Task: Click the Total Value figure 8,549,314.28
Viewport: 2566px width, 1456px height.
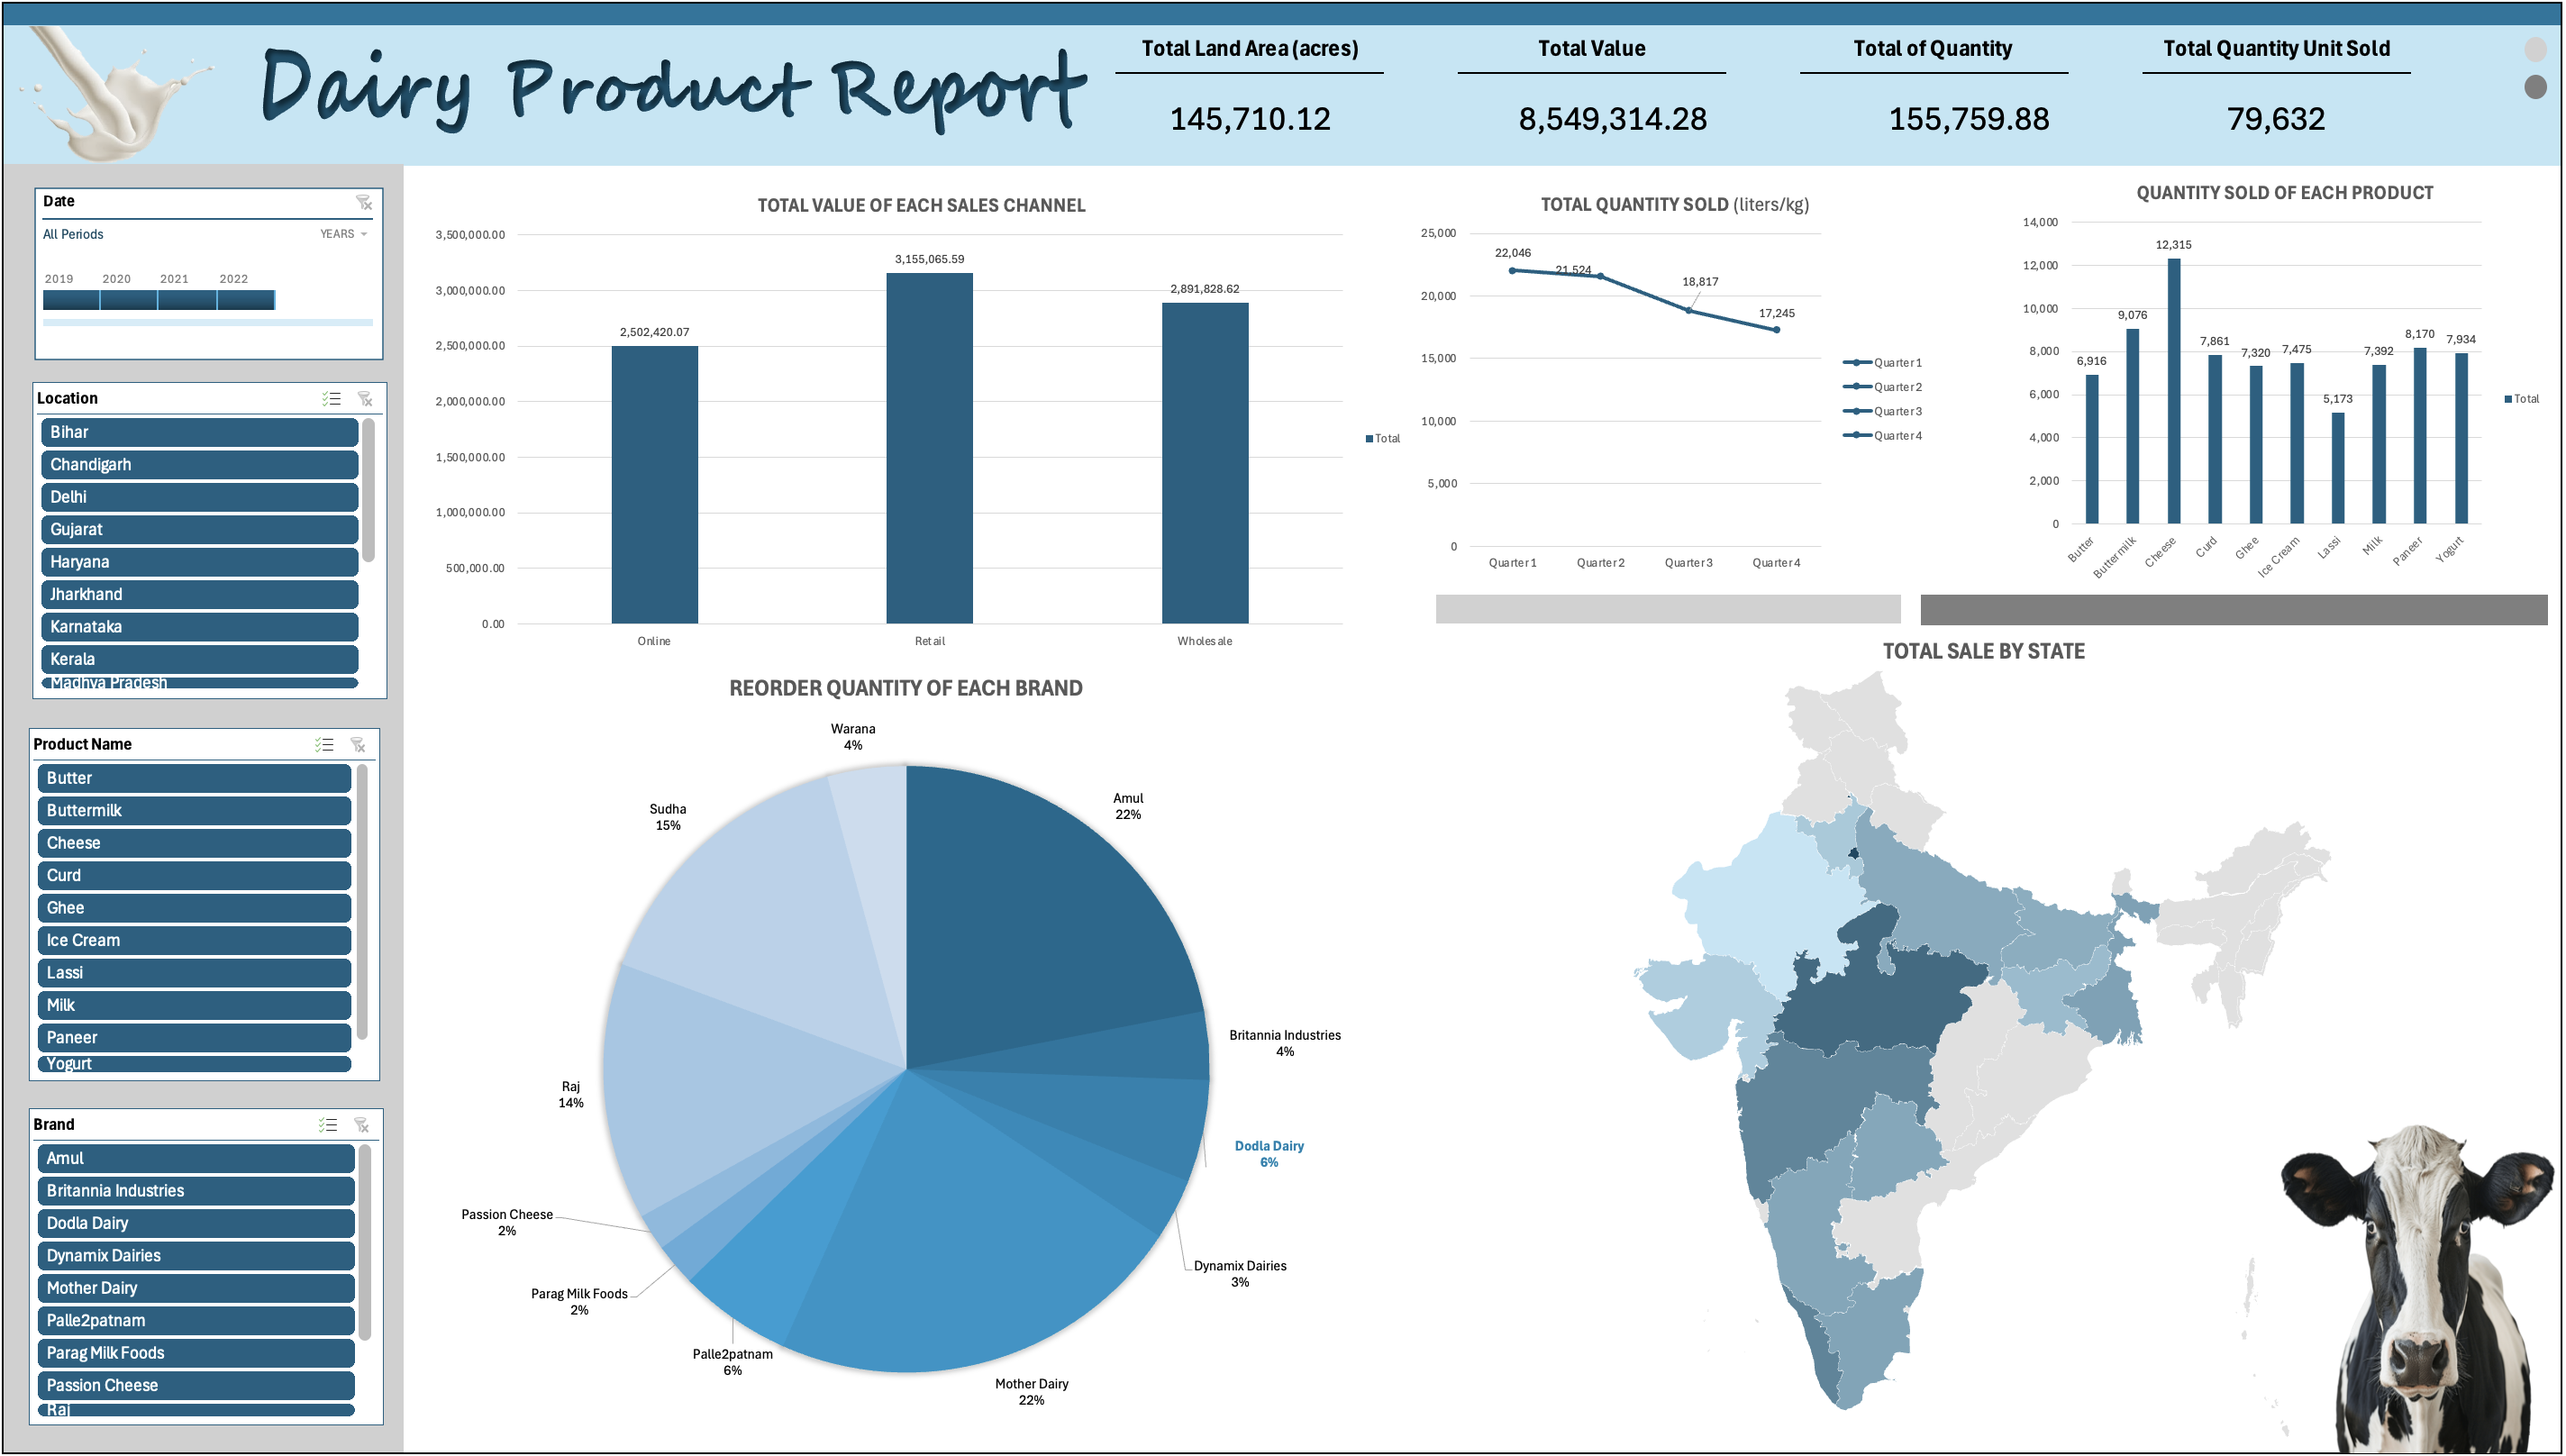Action: click(1613, 119)
